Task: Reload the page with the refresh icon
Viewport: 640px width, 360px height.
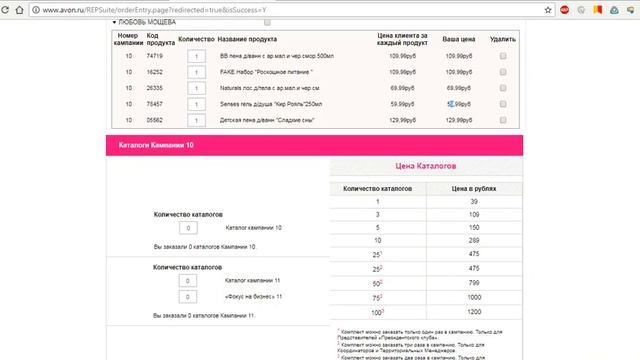Action: point(5,10)
